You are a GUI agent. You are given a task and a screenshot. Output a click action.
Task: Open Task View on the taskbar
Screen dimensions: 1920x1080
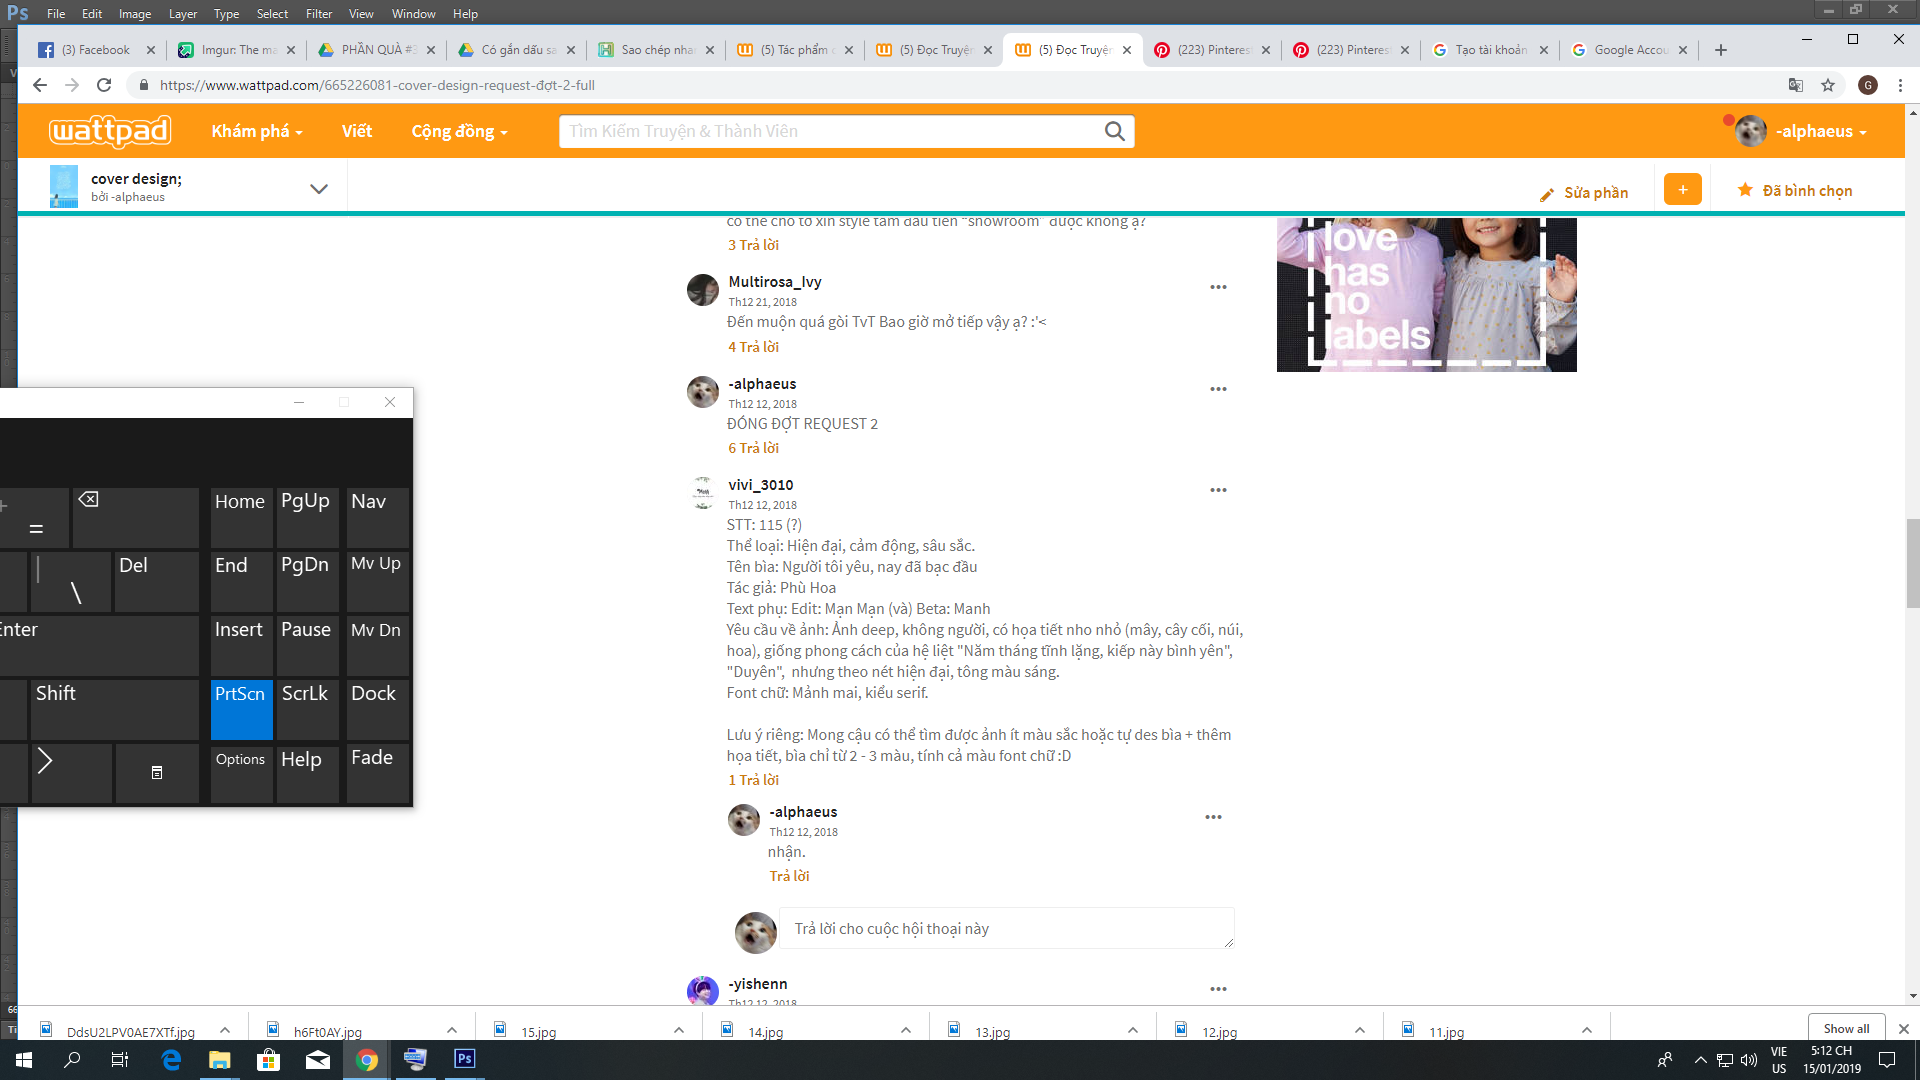tap(120, 1060)
